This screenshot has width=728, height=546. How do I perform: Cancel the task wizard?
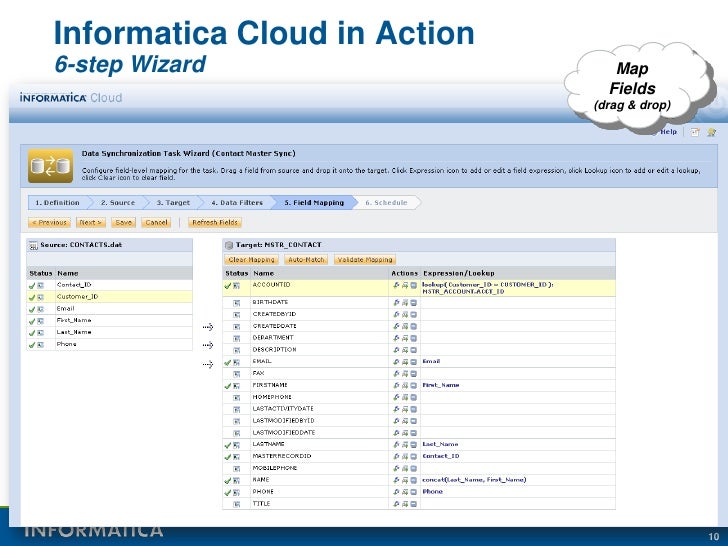pyautogui.click(x=156, y=223)
